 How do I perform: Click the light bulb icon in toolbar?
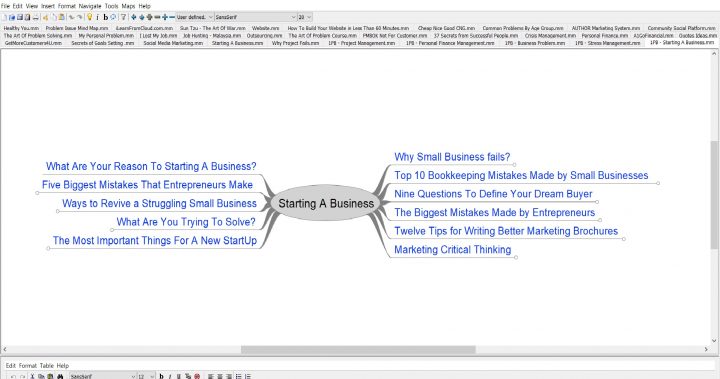(x=90, y=17)
